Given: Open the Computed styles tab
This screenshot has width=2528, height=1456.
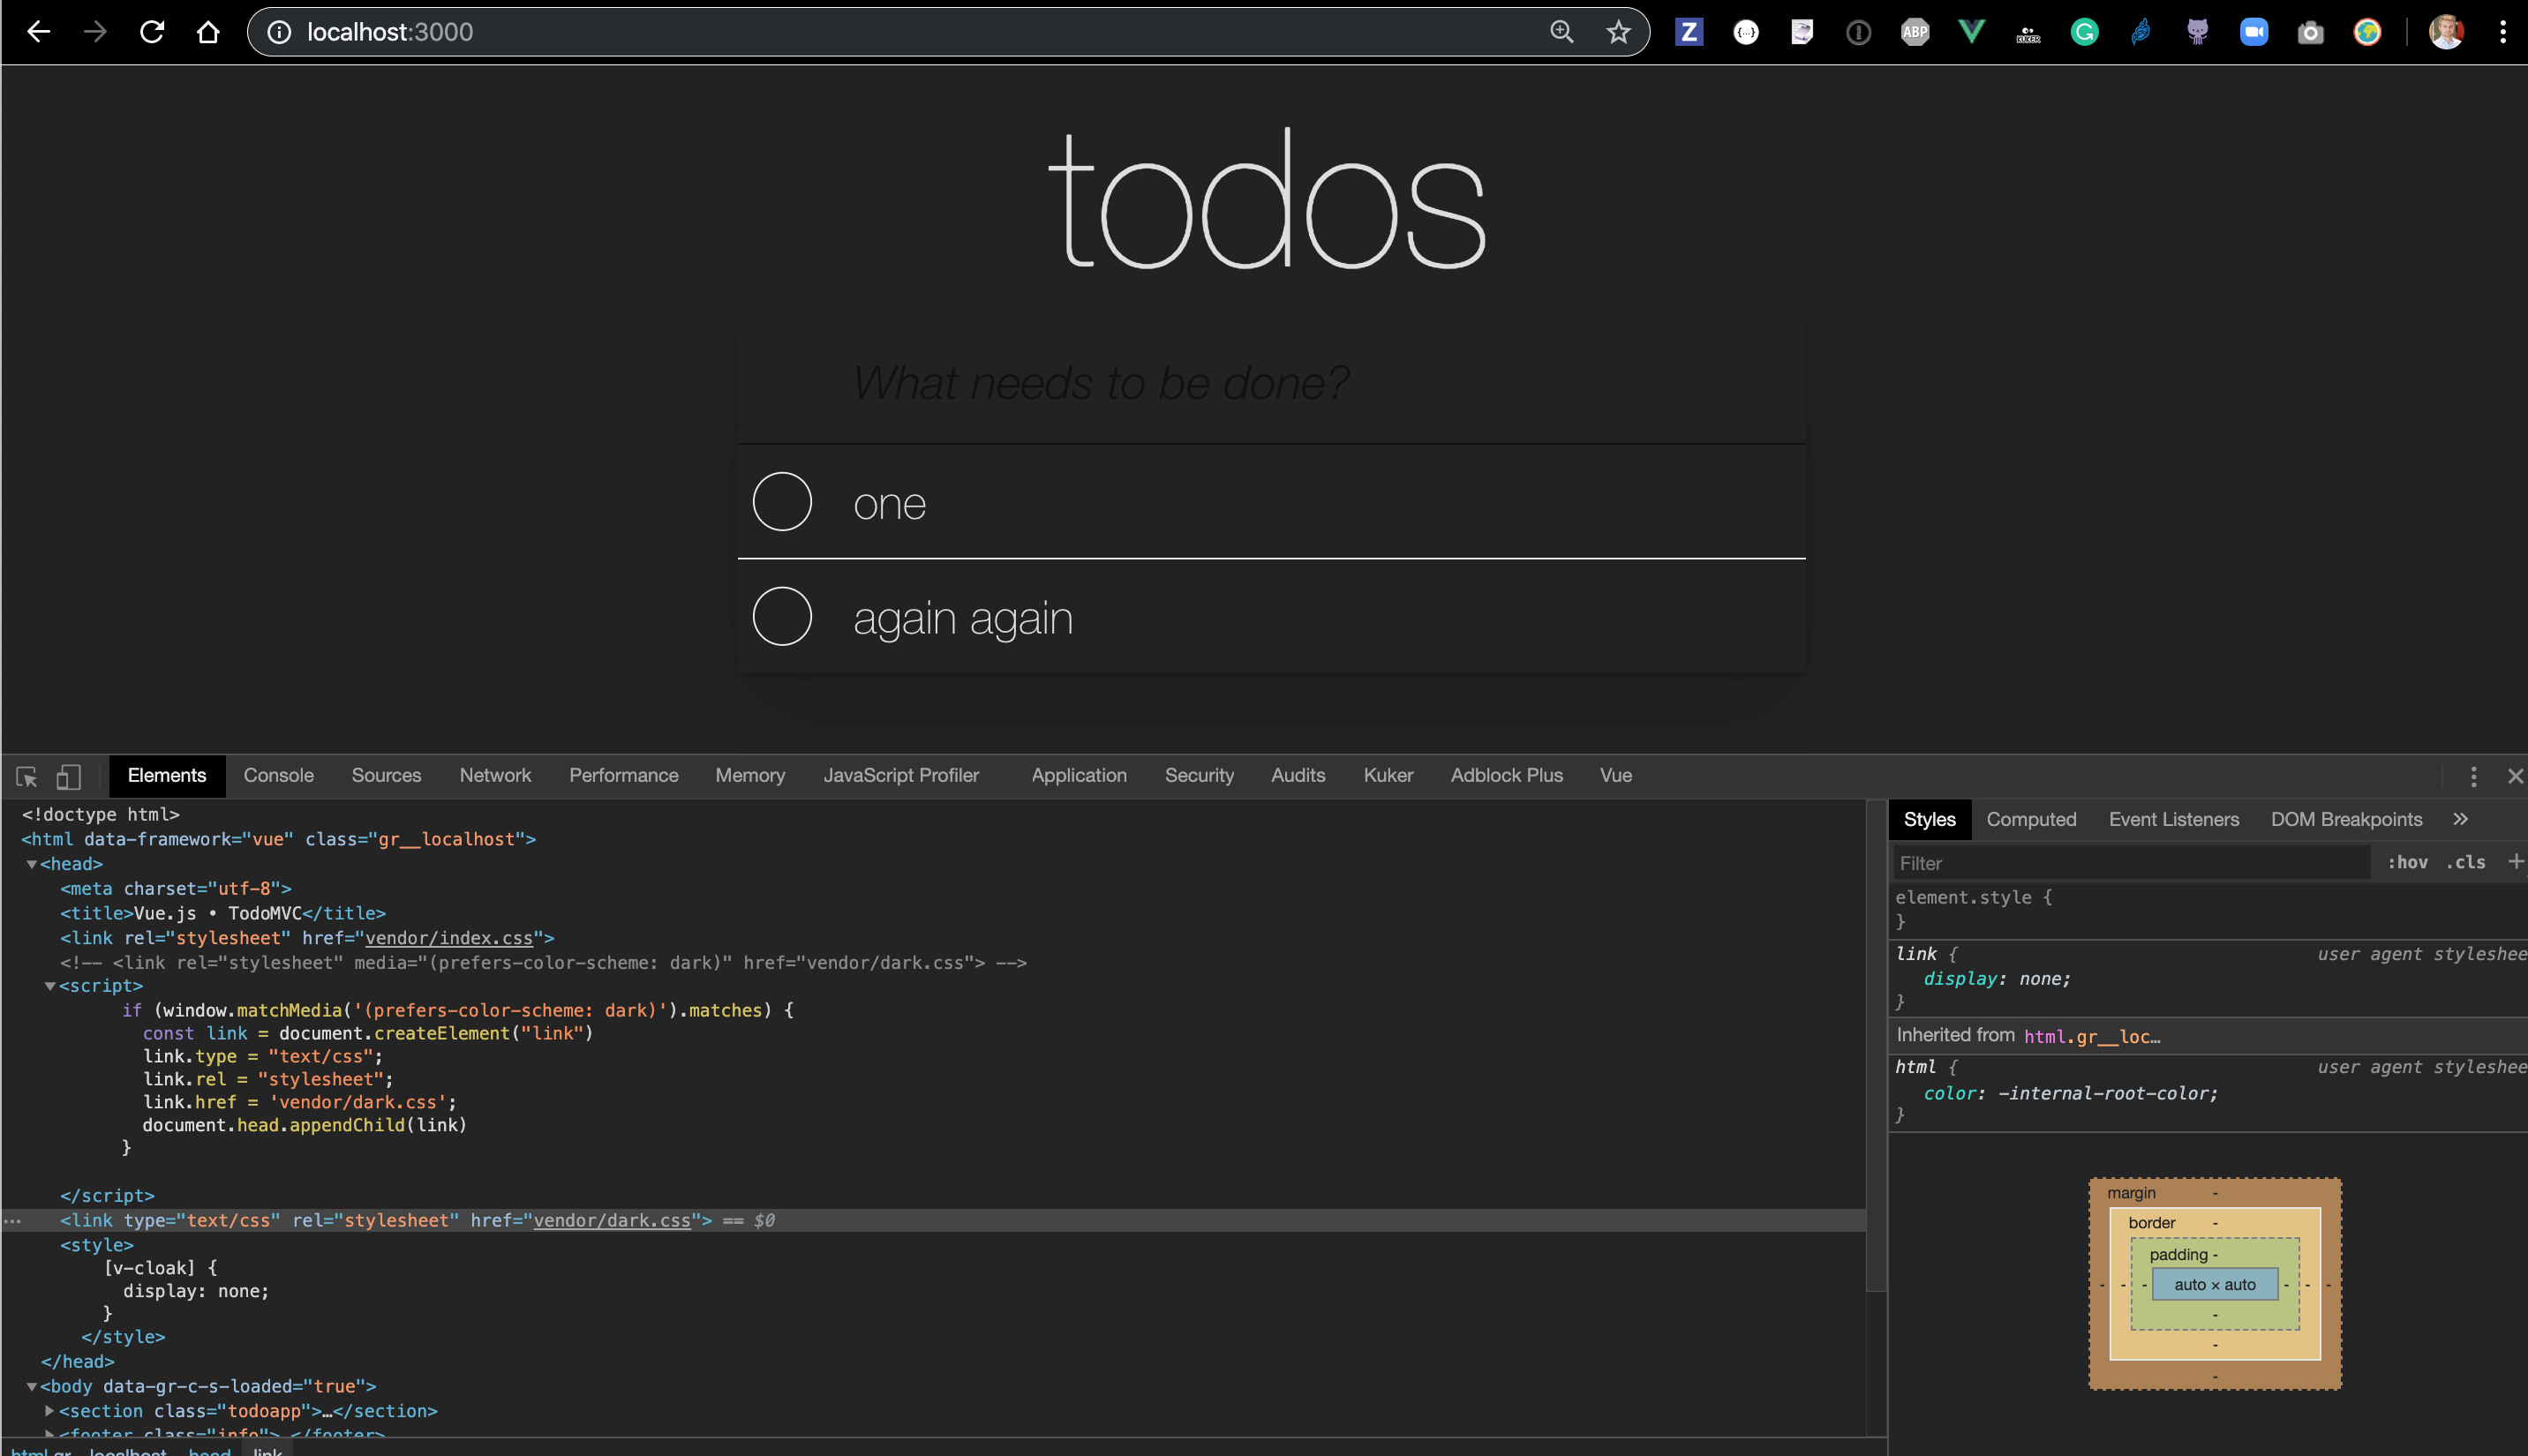Looking at the screenshot, I should (x=2031, y=819).
